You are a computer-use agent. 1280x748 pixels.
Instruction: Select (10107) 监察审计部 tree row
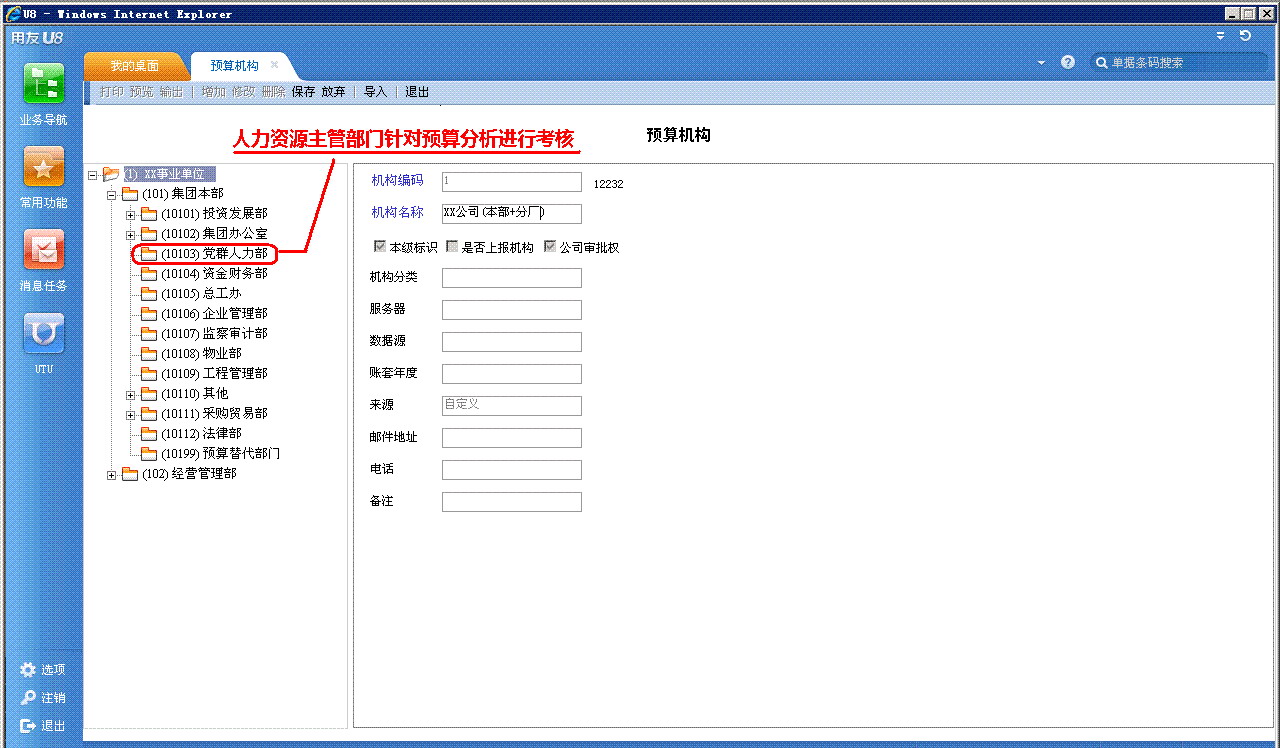coord(214,334)
